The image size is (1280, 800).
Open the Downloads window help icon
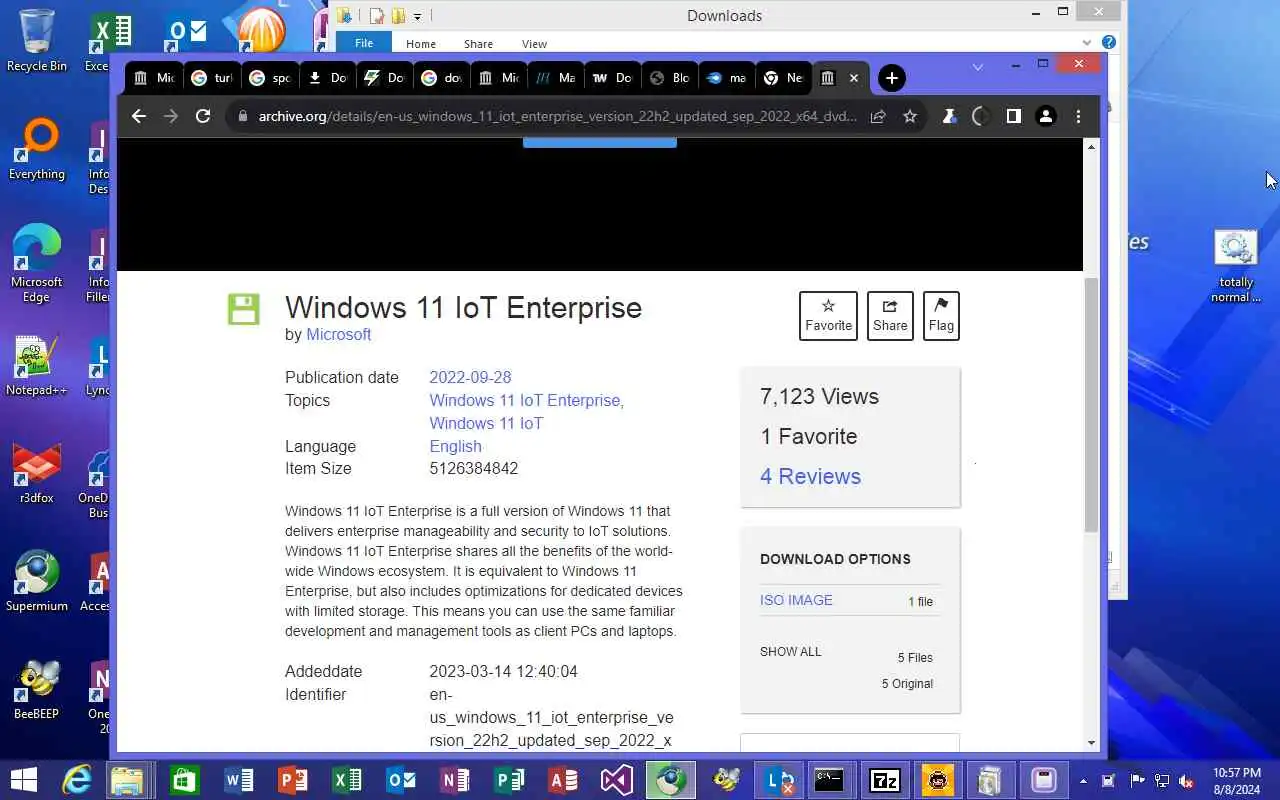[x=1108, y=43]
